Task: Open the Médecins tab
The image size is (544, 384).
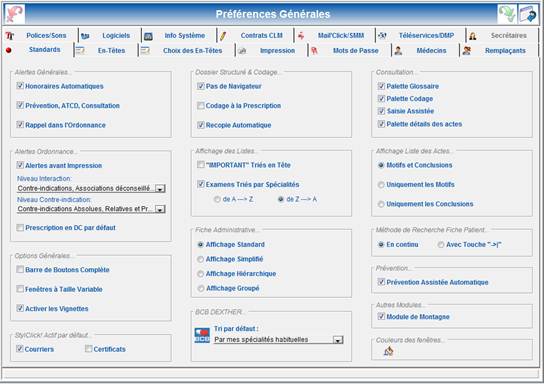Action: click(x=431, y=51)
